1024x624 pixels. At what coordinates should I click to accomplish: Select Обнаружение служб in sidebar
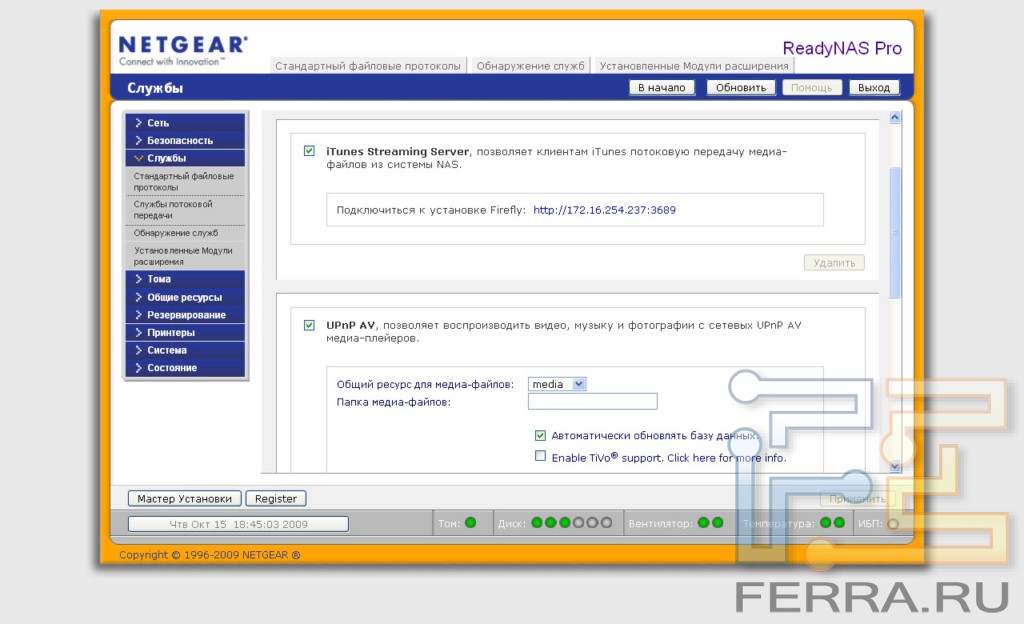pyautogui.click(x=176, y=233)
